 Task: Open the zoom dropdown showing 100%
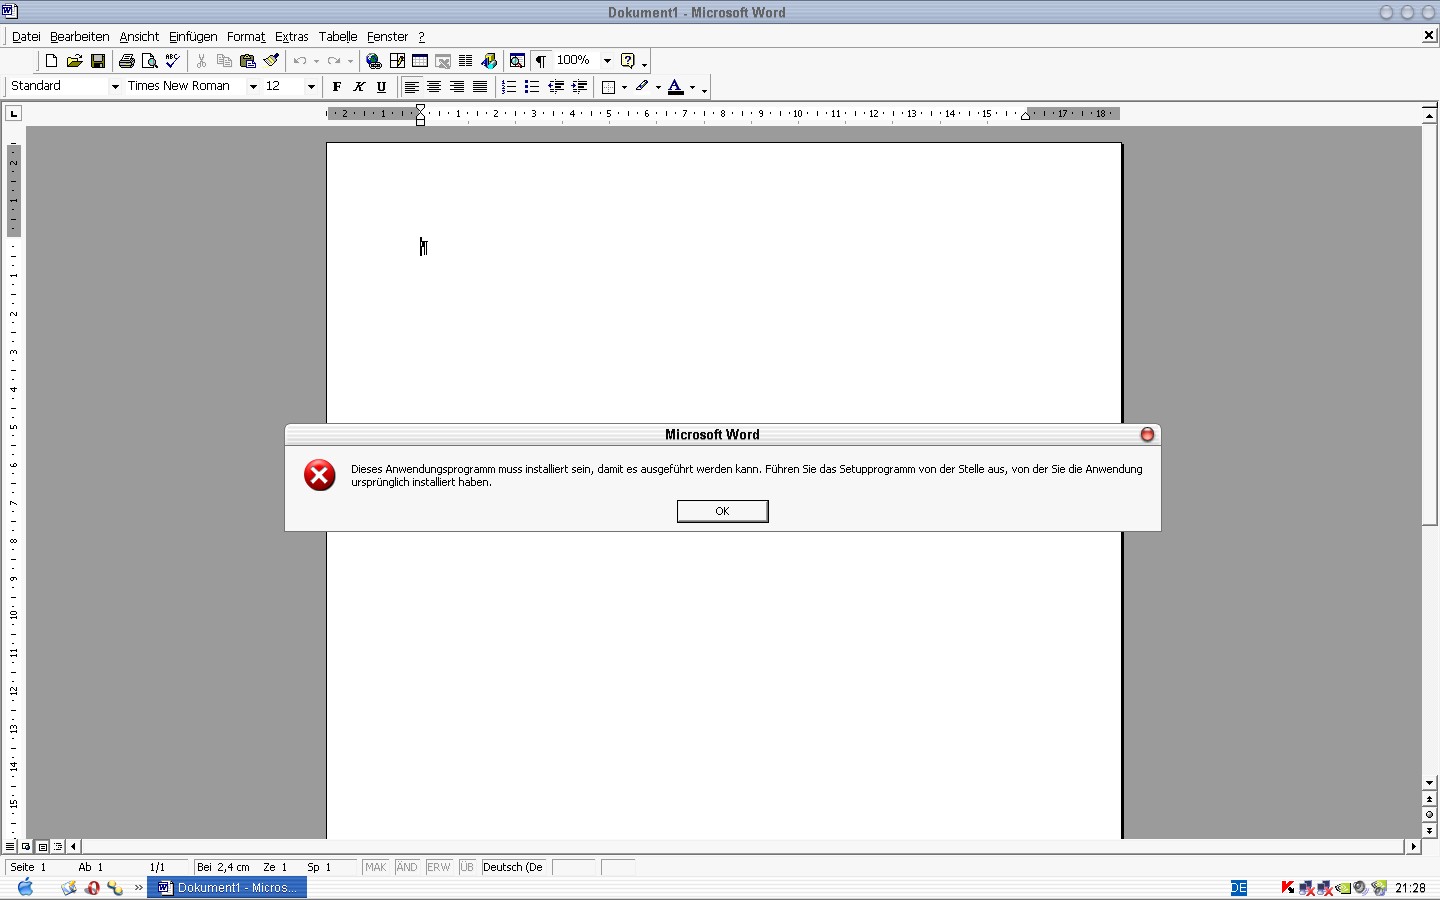pos(607,61)
